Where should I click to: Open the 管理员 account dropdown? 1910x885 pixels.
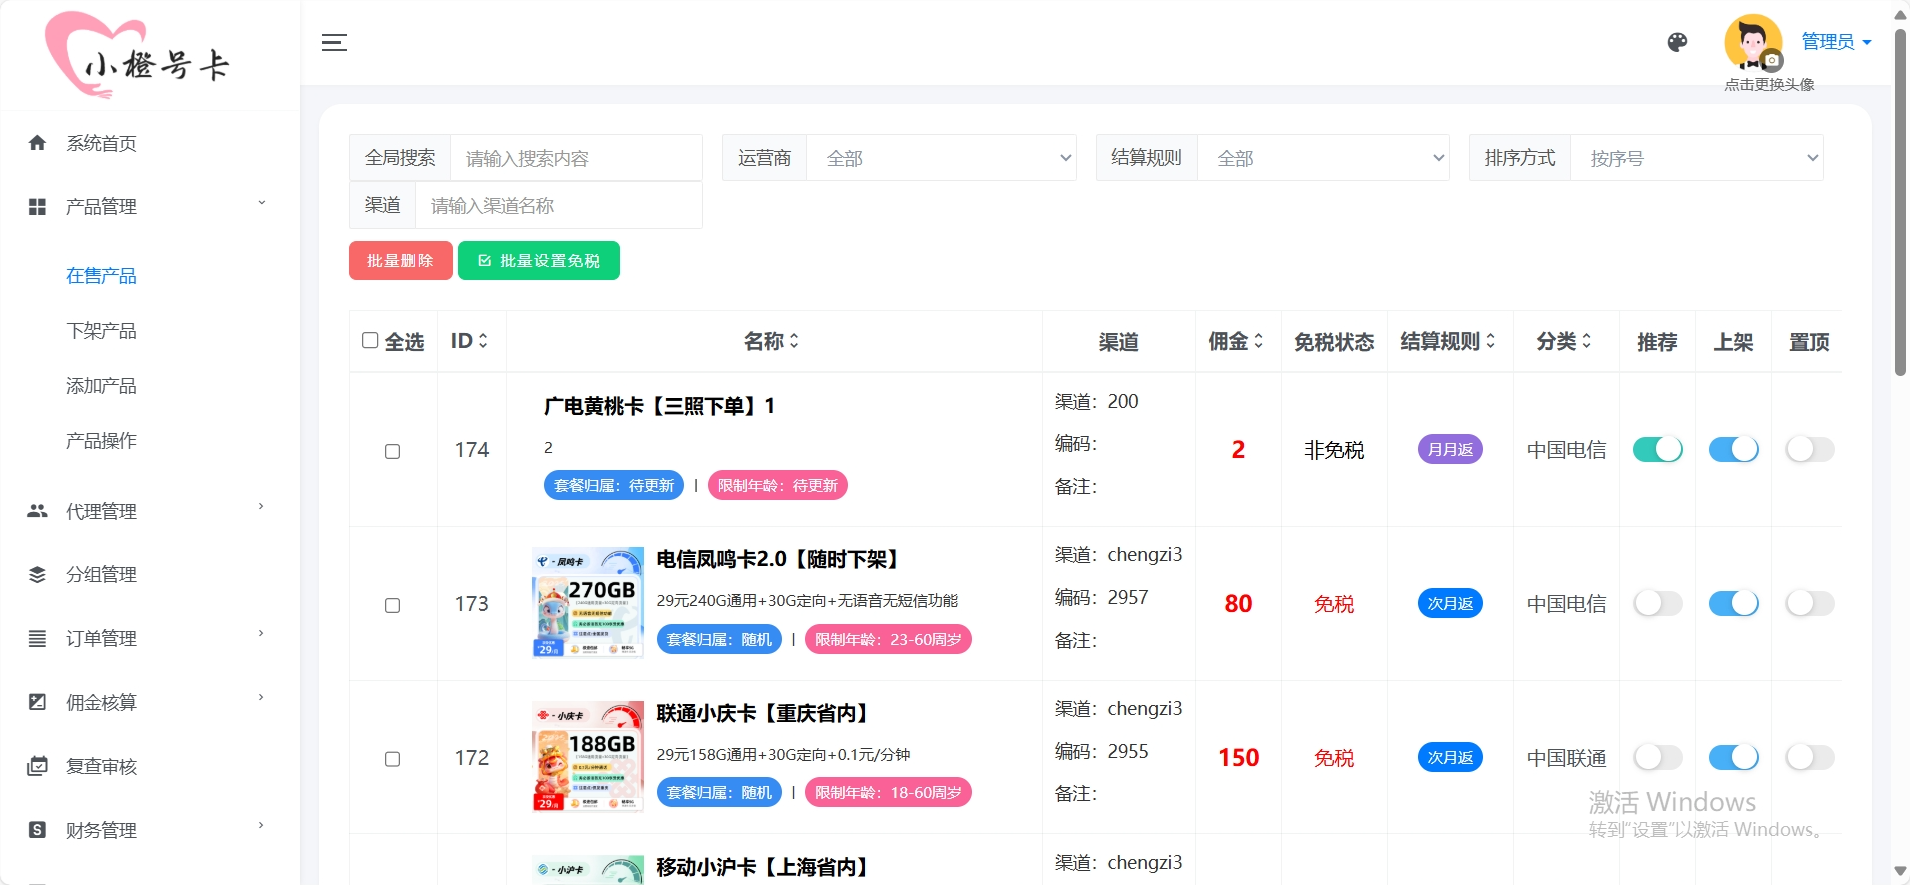pyautogui.click(x=1836, y=42)
